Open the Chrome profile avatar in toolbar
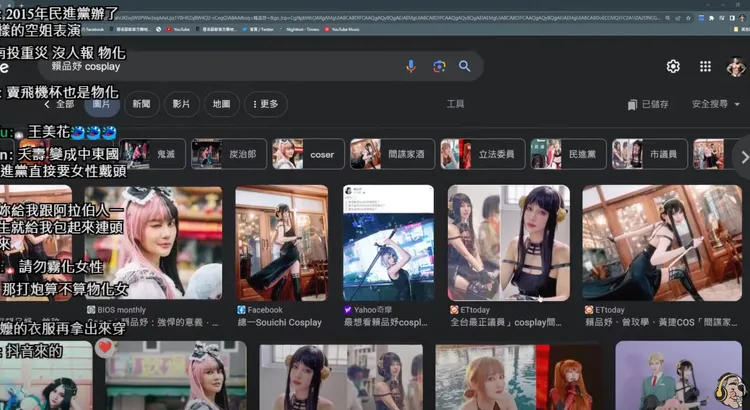750x410 pixels. [742, 18]
